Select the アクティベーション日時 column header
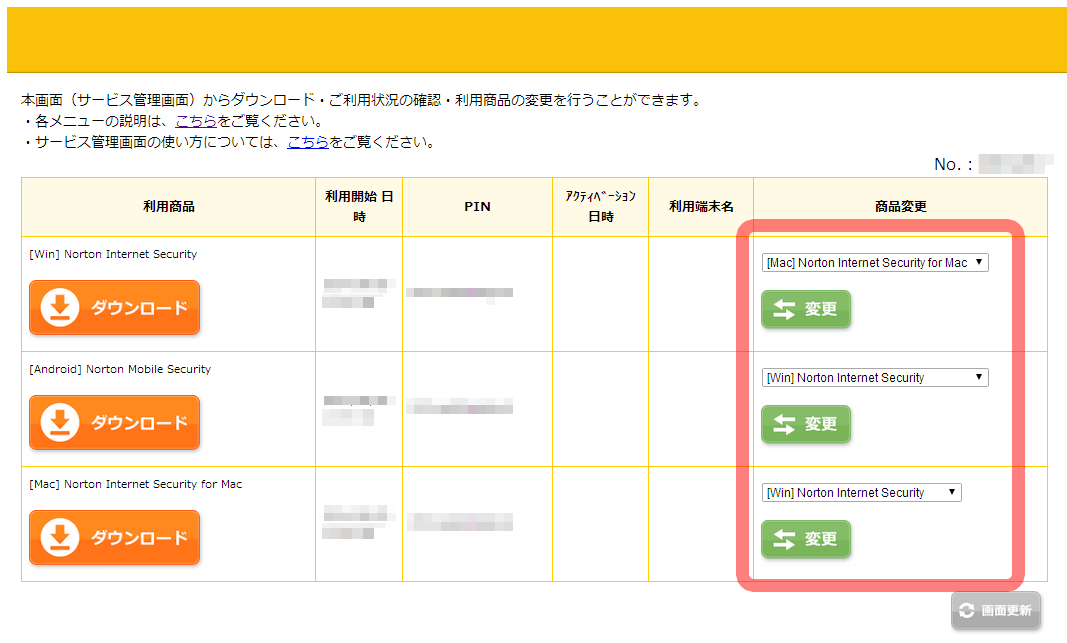1067x643 pixels. point(601,207)
